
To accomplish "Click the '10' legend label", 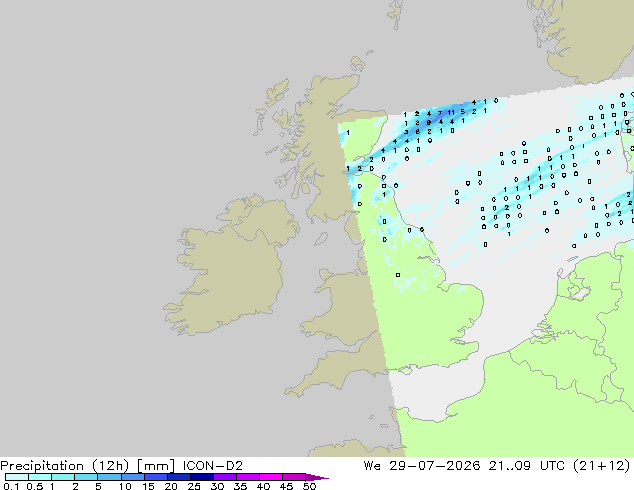I will click(x=125, y=486).
